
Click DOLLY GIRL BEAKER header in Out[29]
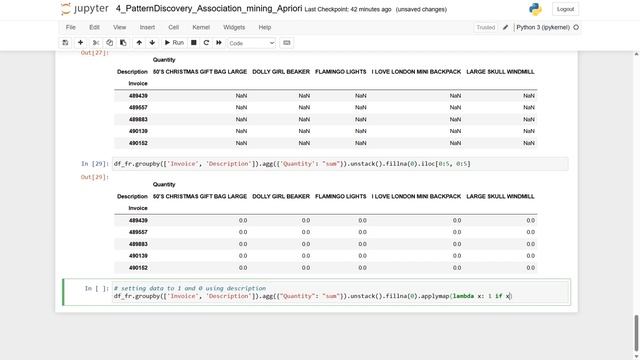tap(281, 196)
